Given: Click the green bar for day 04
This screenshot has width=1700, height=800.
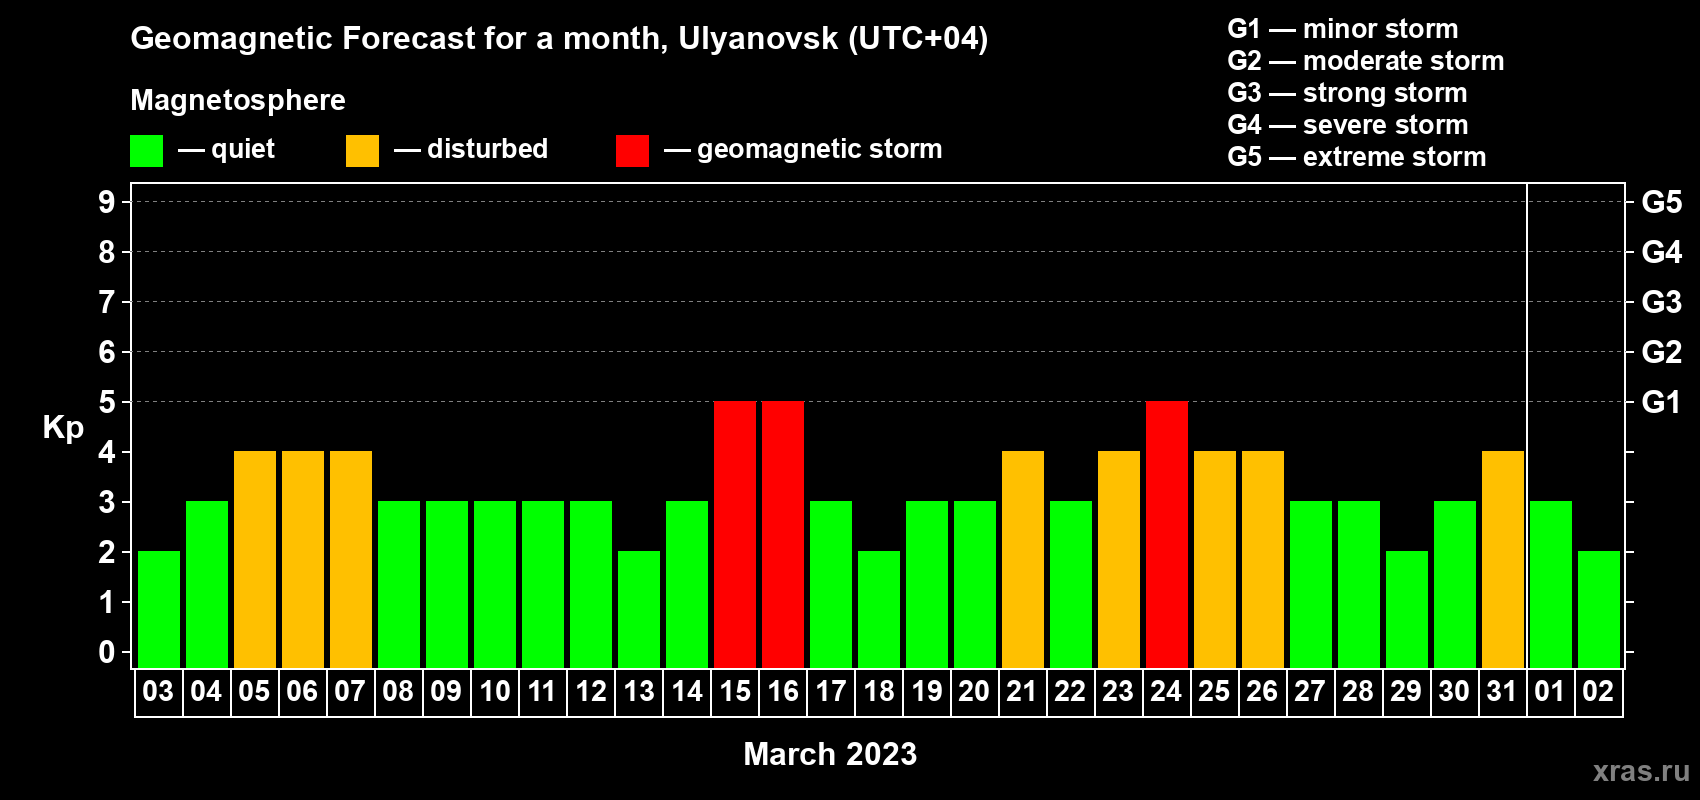Looking at the screenshot, I should (x=207, y=584).
